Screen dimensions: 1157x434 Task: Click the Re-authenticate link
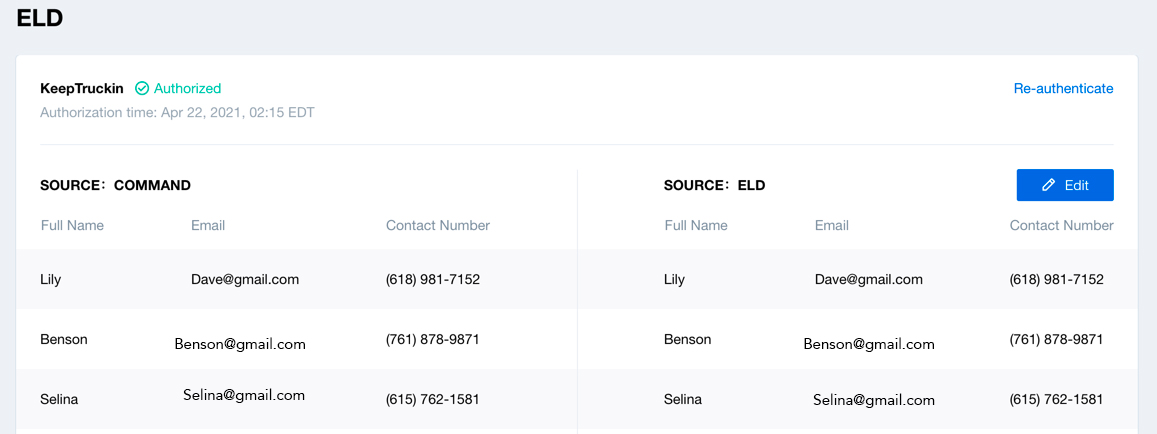point(1063,88)
